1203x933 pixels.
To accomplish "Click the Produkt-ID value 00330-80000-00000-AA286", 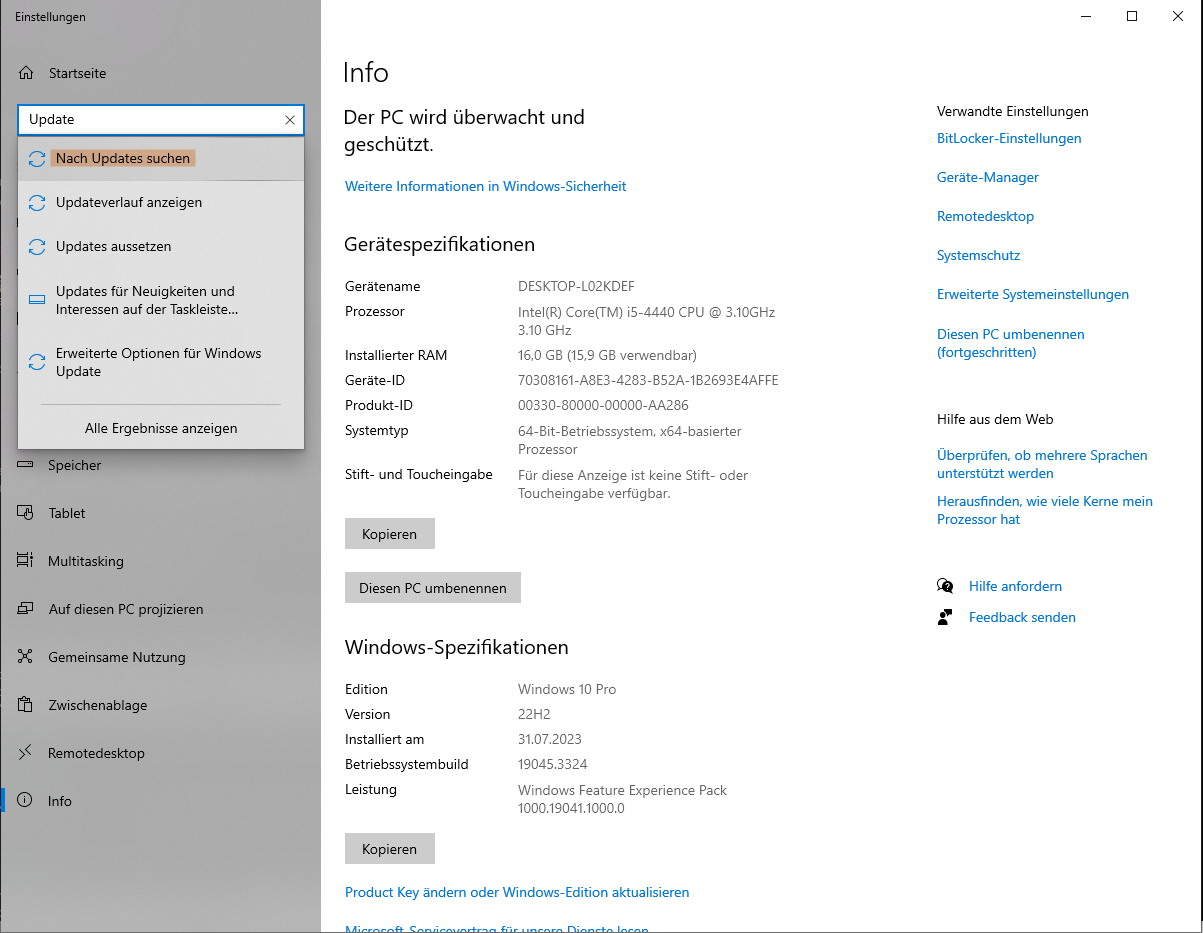I will pos(603,405).
